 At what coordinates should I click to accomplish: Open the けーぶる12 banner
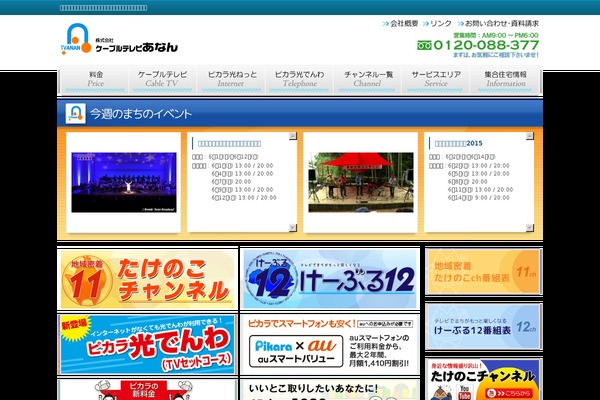pos(329,279)
